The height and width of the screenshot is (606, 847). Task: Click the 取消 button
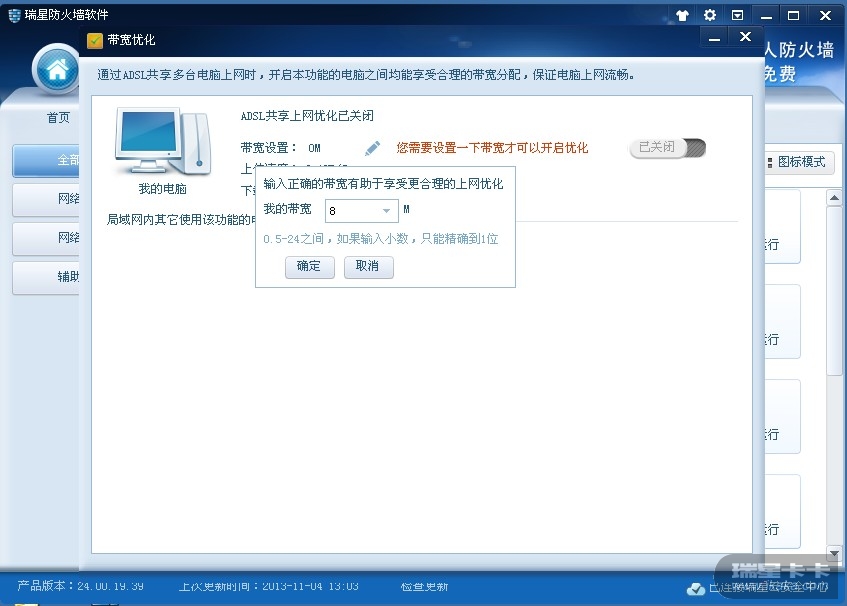(368, 266)
